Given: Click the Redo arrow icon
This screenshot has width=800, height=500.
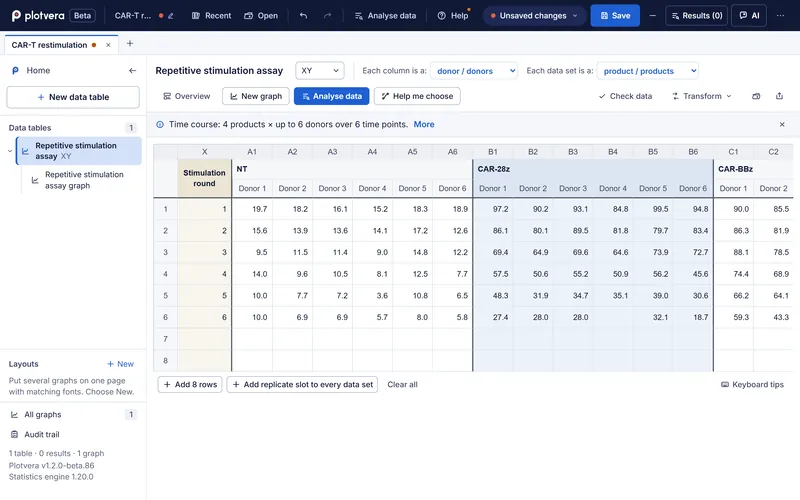Looking at the screenshot, I should (x=328, y=16).
